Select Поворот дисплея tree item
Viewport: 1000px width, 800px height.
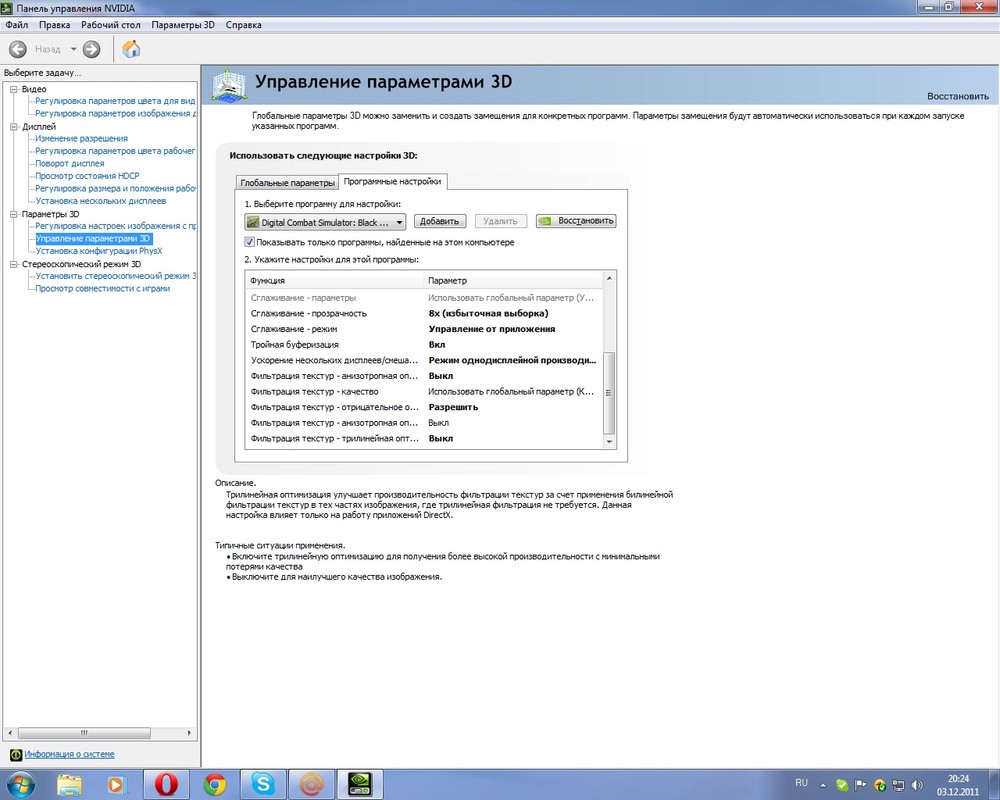coord(70,163)
